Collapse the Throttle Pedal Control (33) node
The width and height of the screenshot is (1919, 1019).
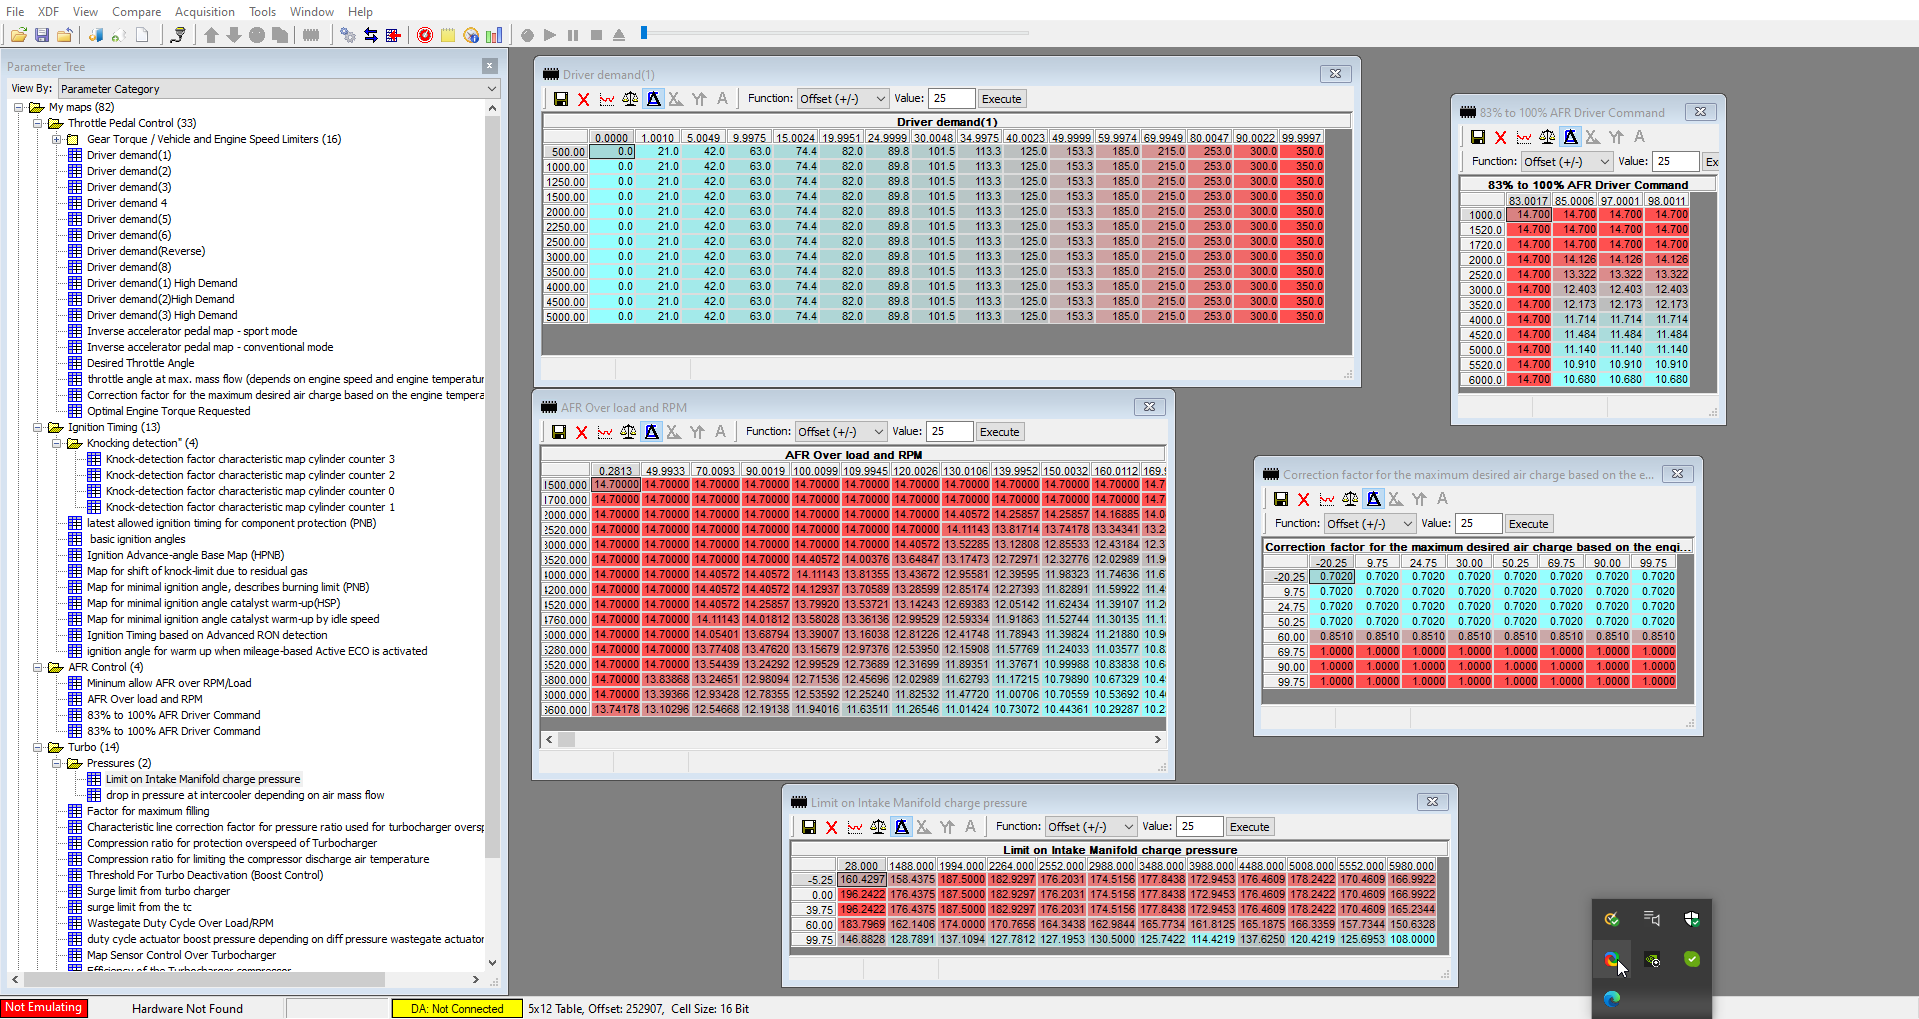[x=38, y=123]
